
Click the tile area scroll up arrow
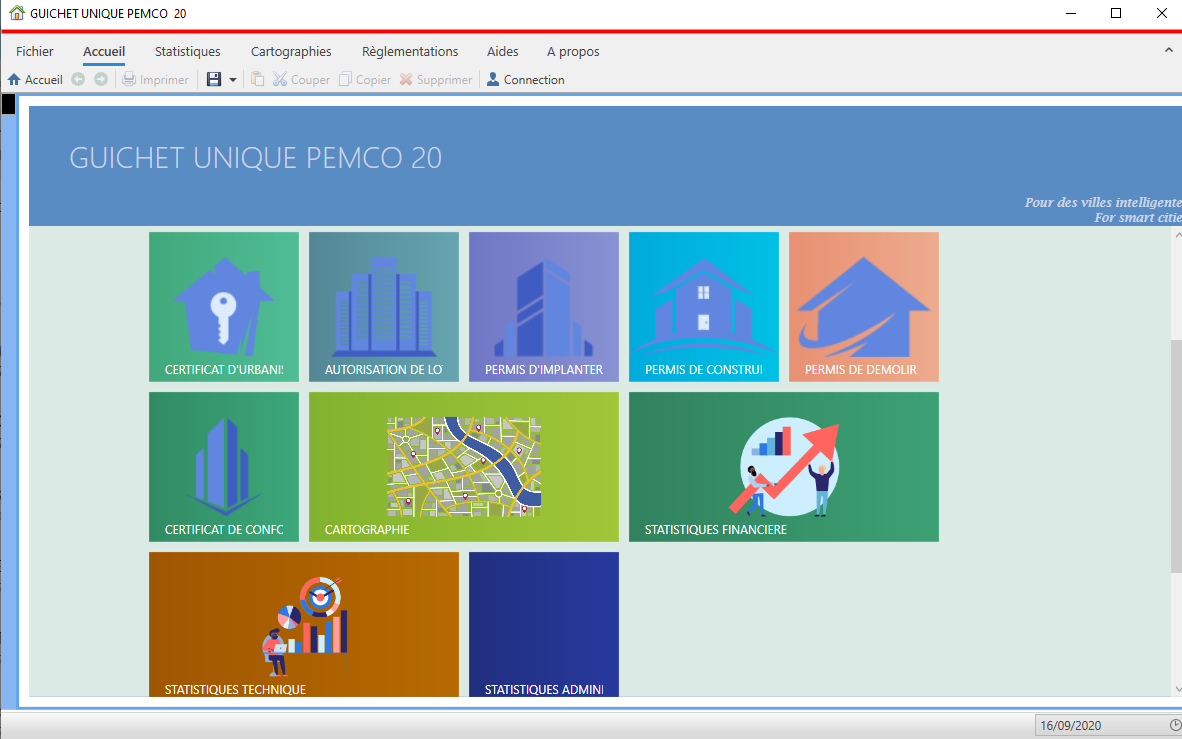1177,235
